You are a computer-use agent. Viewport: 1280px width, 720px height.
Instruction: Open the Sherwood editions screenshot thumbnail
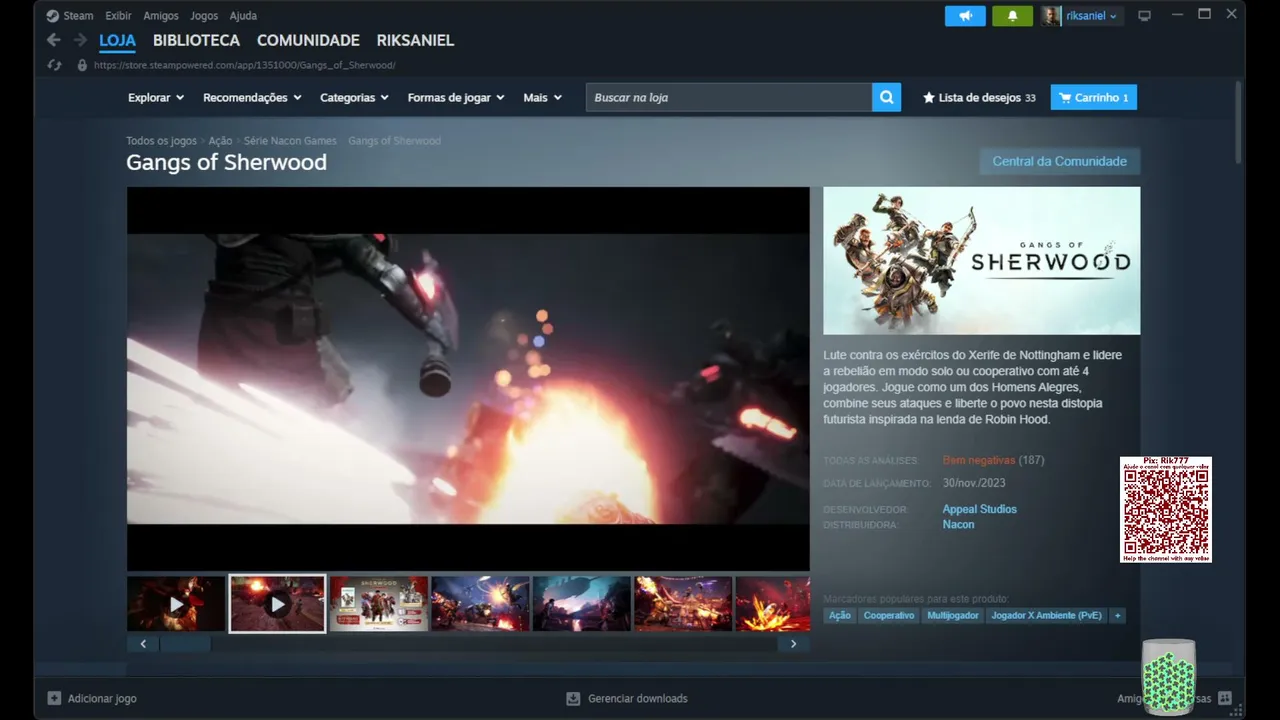379,603
